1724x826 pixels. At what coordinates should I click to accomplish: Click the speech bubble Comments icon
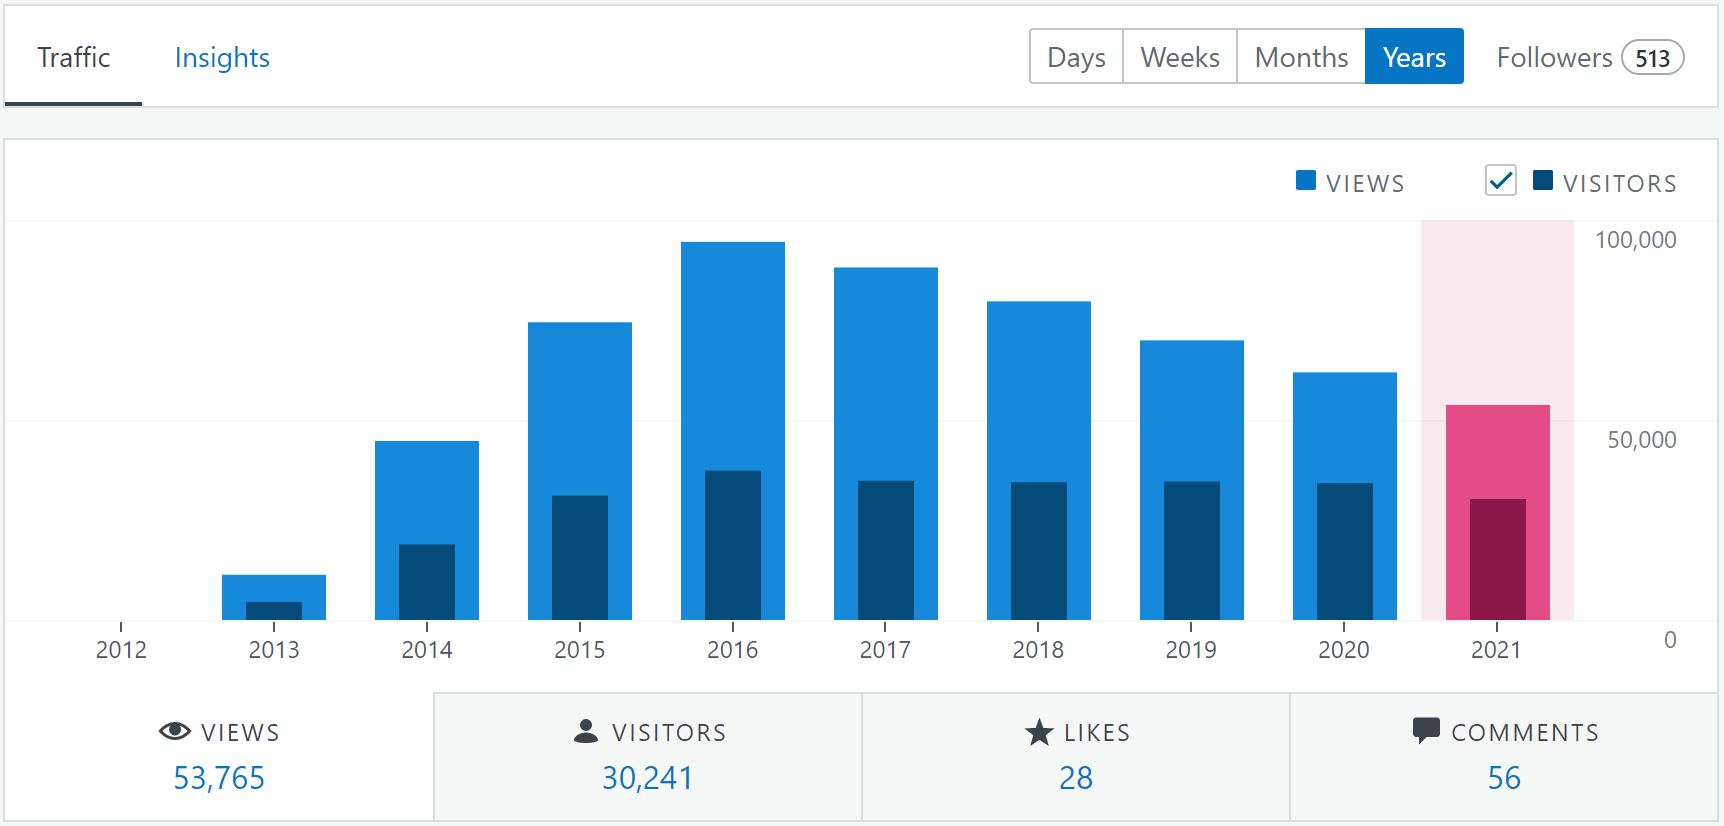tap(1426, 730)
